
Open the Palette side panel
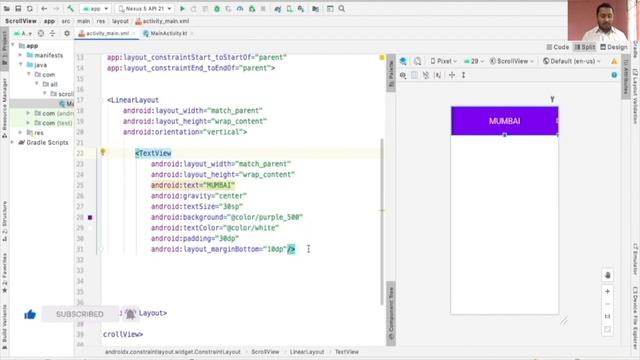coord(391,73)
